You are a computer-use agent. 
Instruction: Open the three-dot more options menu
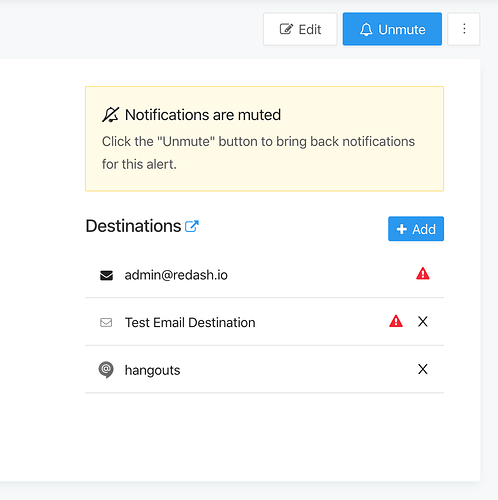point(464,29)
